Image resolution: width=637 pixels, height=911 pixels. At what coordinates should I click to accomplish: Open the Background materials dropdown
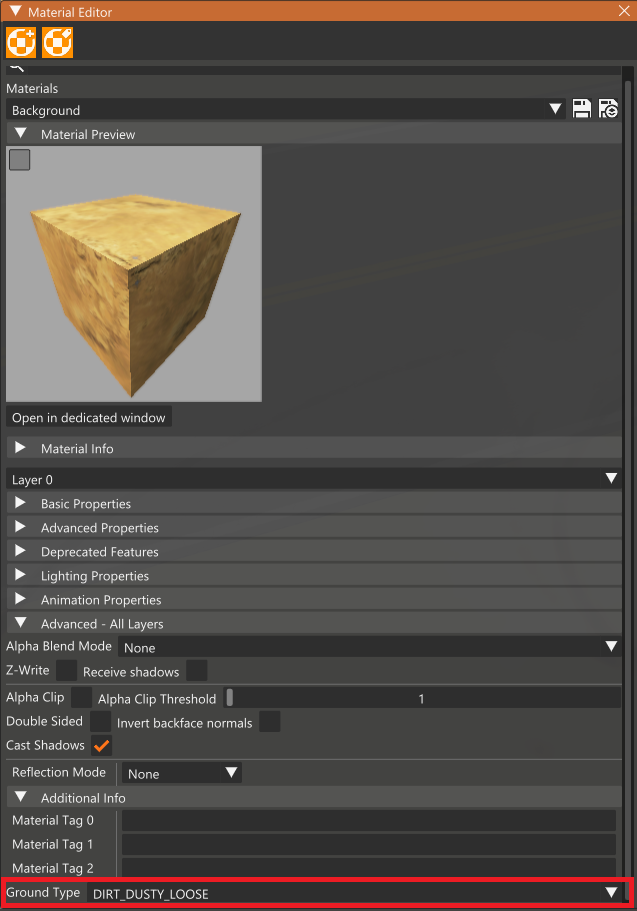coord(285,109)
